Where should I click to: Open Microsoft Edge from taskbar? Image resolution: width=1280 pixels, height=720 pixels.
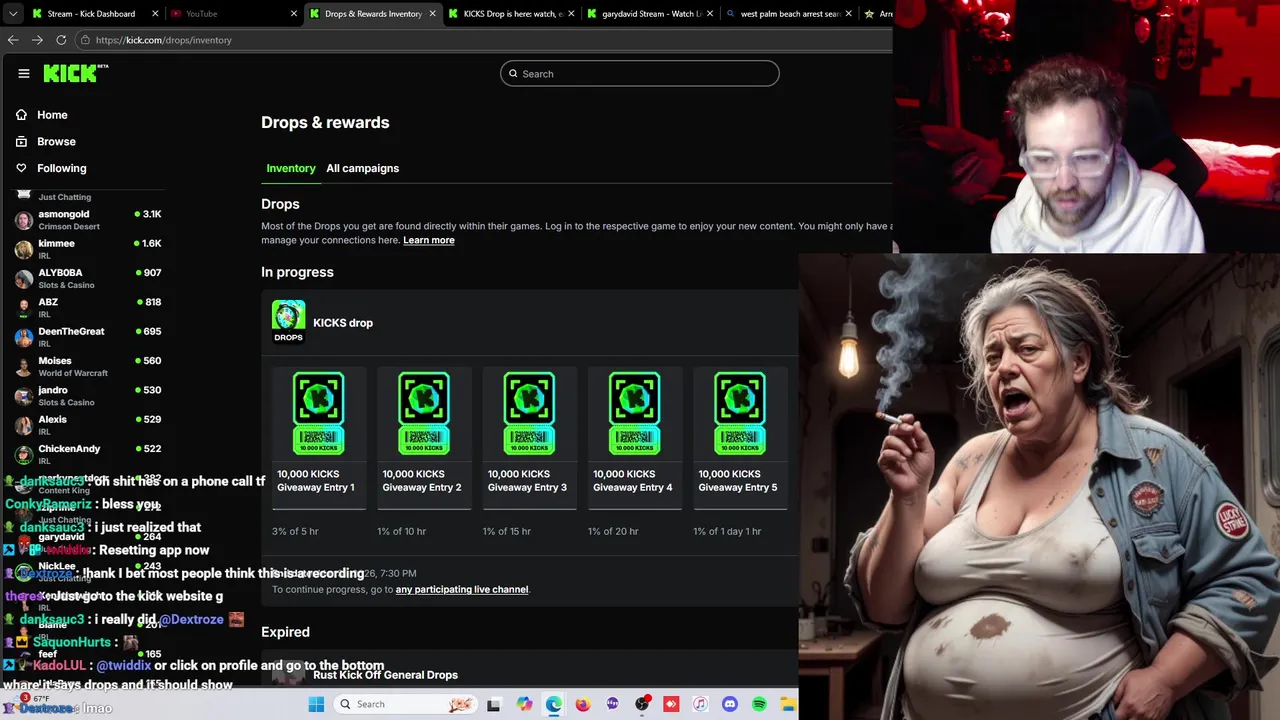coord(553,704)
